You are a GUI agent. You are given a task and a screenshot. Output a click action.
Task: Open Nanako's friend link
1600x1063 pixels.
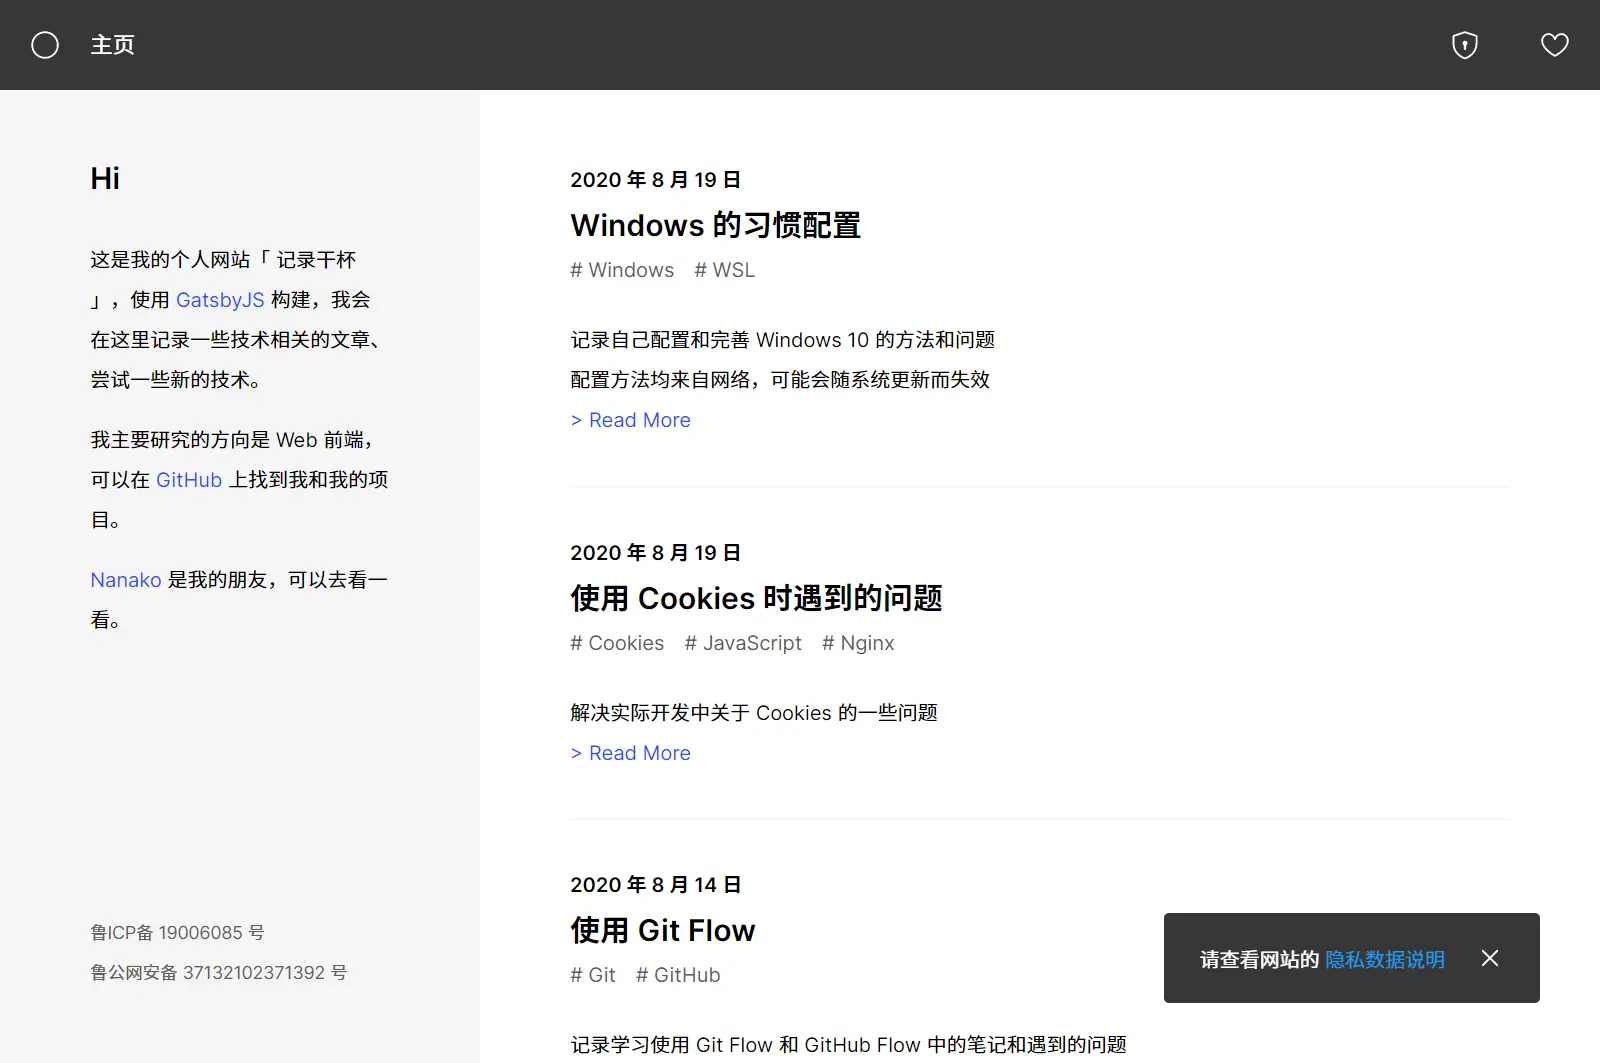point(125,579)
